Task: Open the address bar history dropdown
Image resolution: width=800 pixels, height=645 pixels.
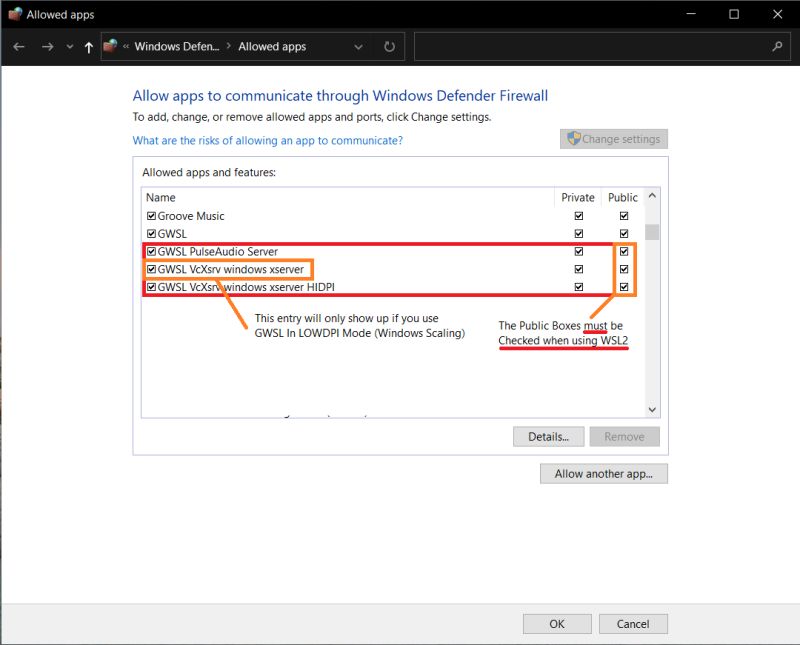Action: pos(358,47)
